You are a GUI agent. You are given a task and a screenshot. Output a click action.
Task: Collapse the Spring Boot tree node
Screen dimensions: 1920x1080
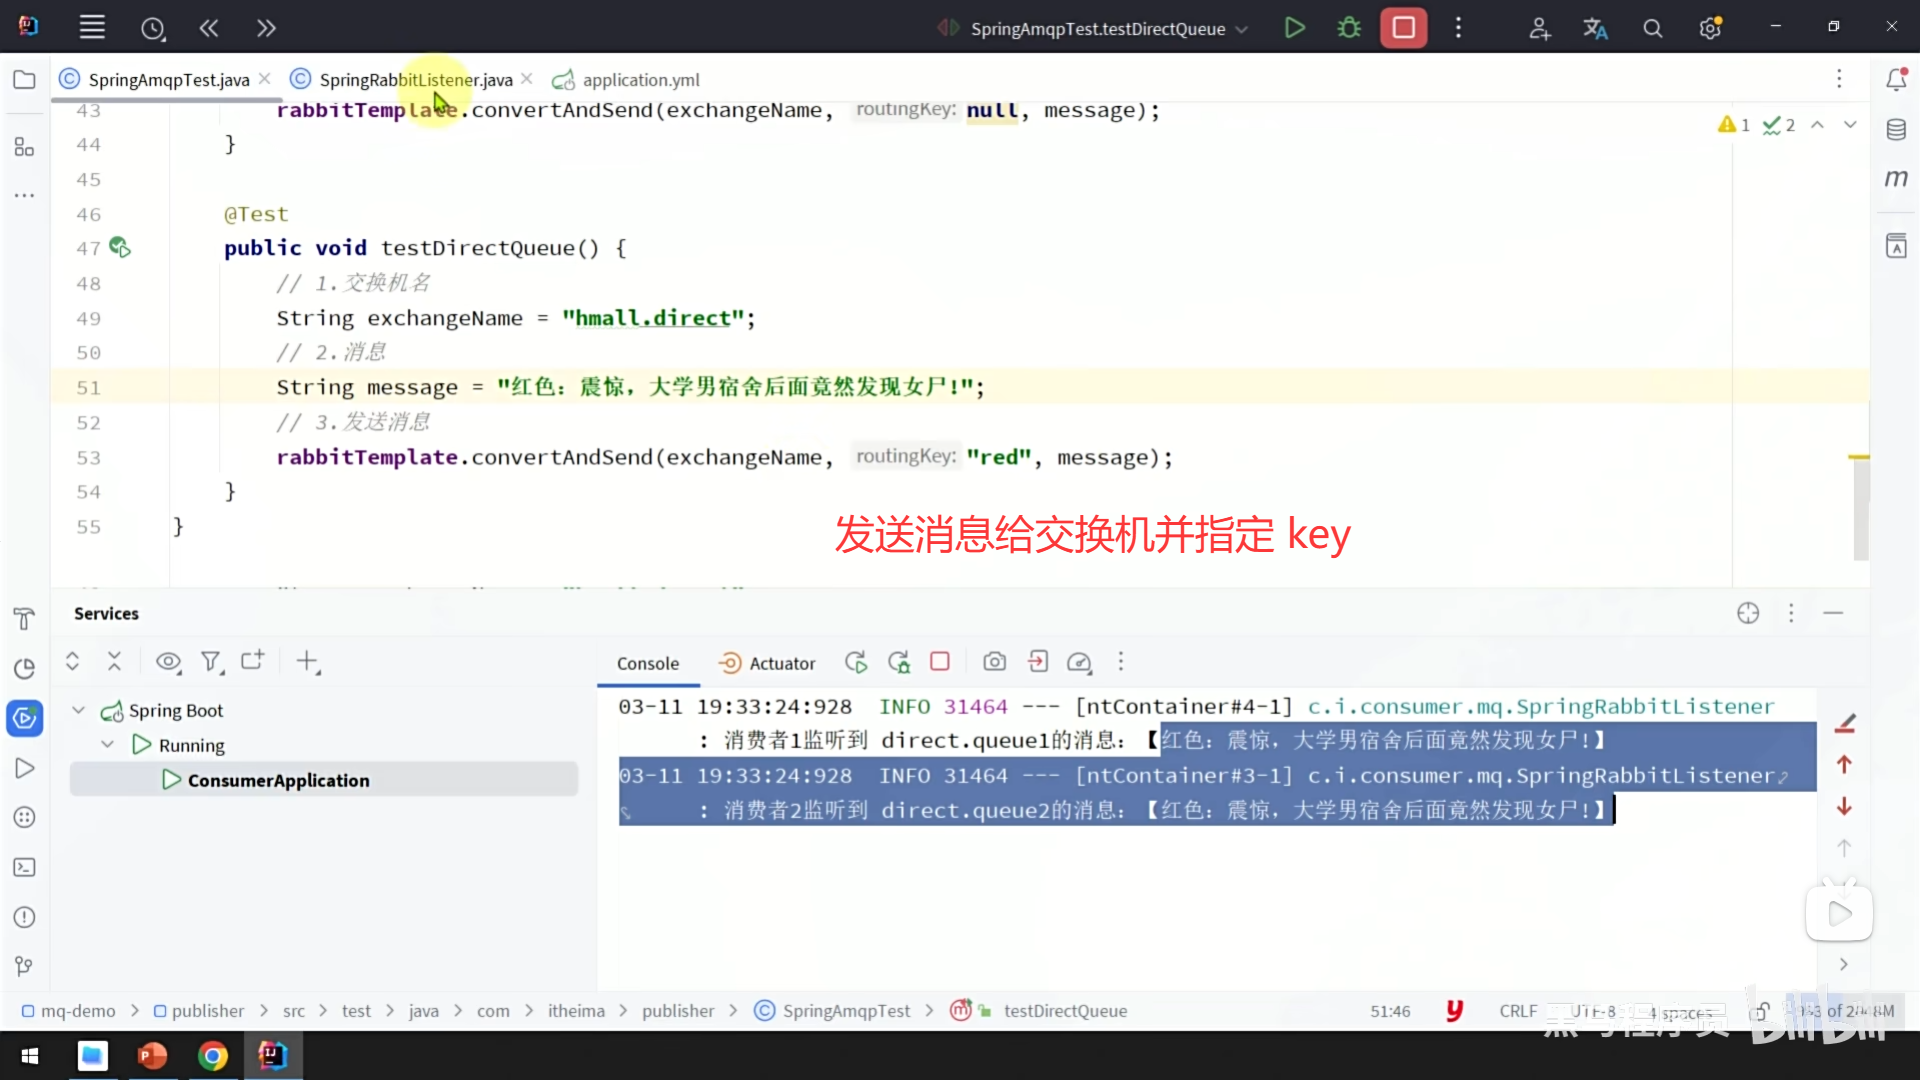pyautogui.click(x=78, y=710)
